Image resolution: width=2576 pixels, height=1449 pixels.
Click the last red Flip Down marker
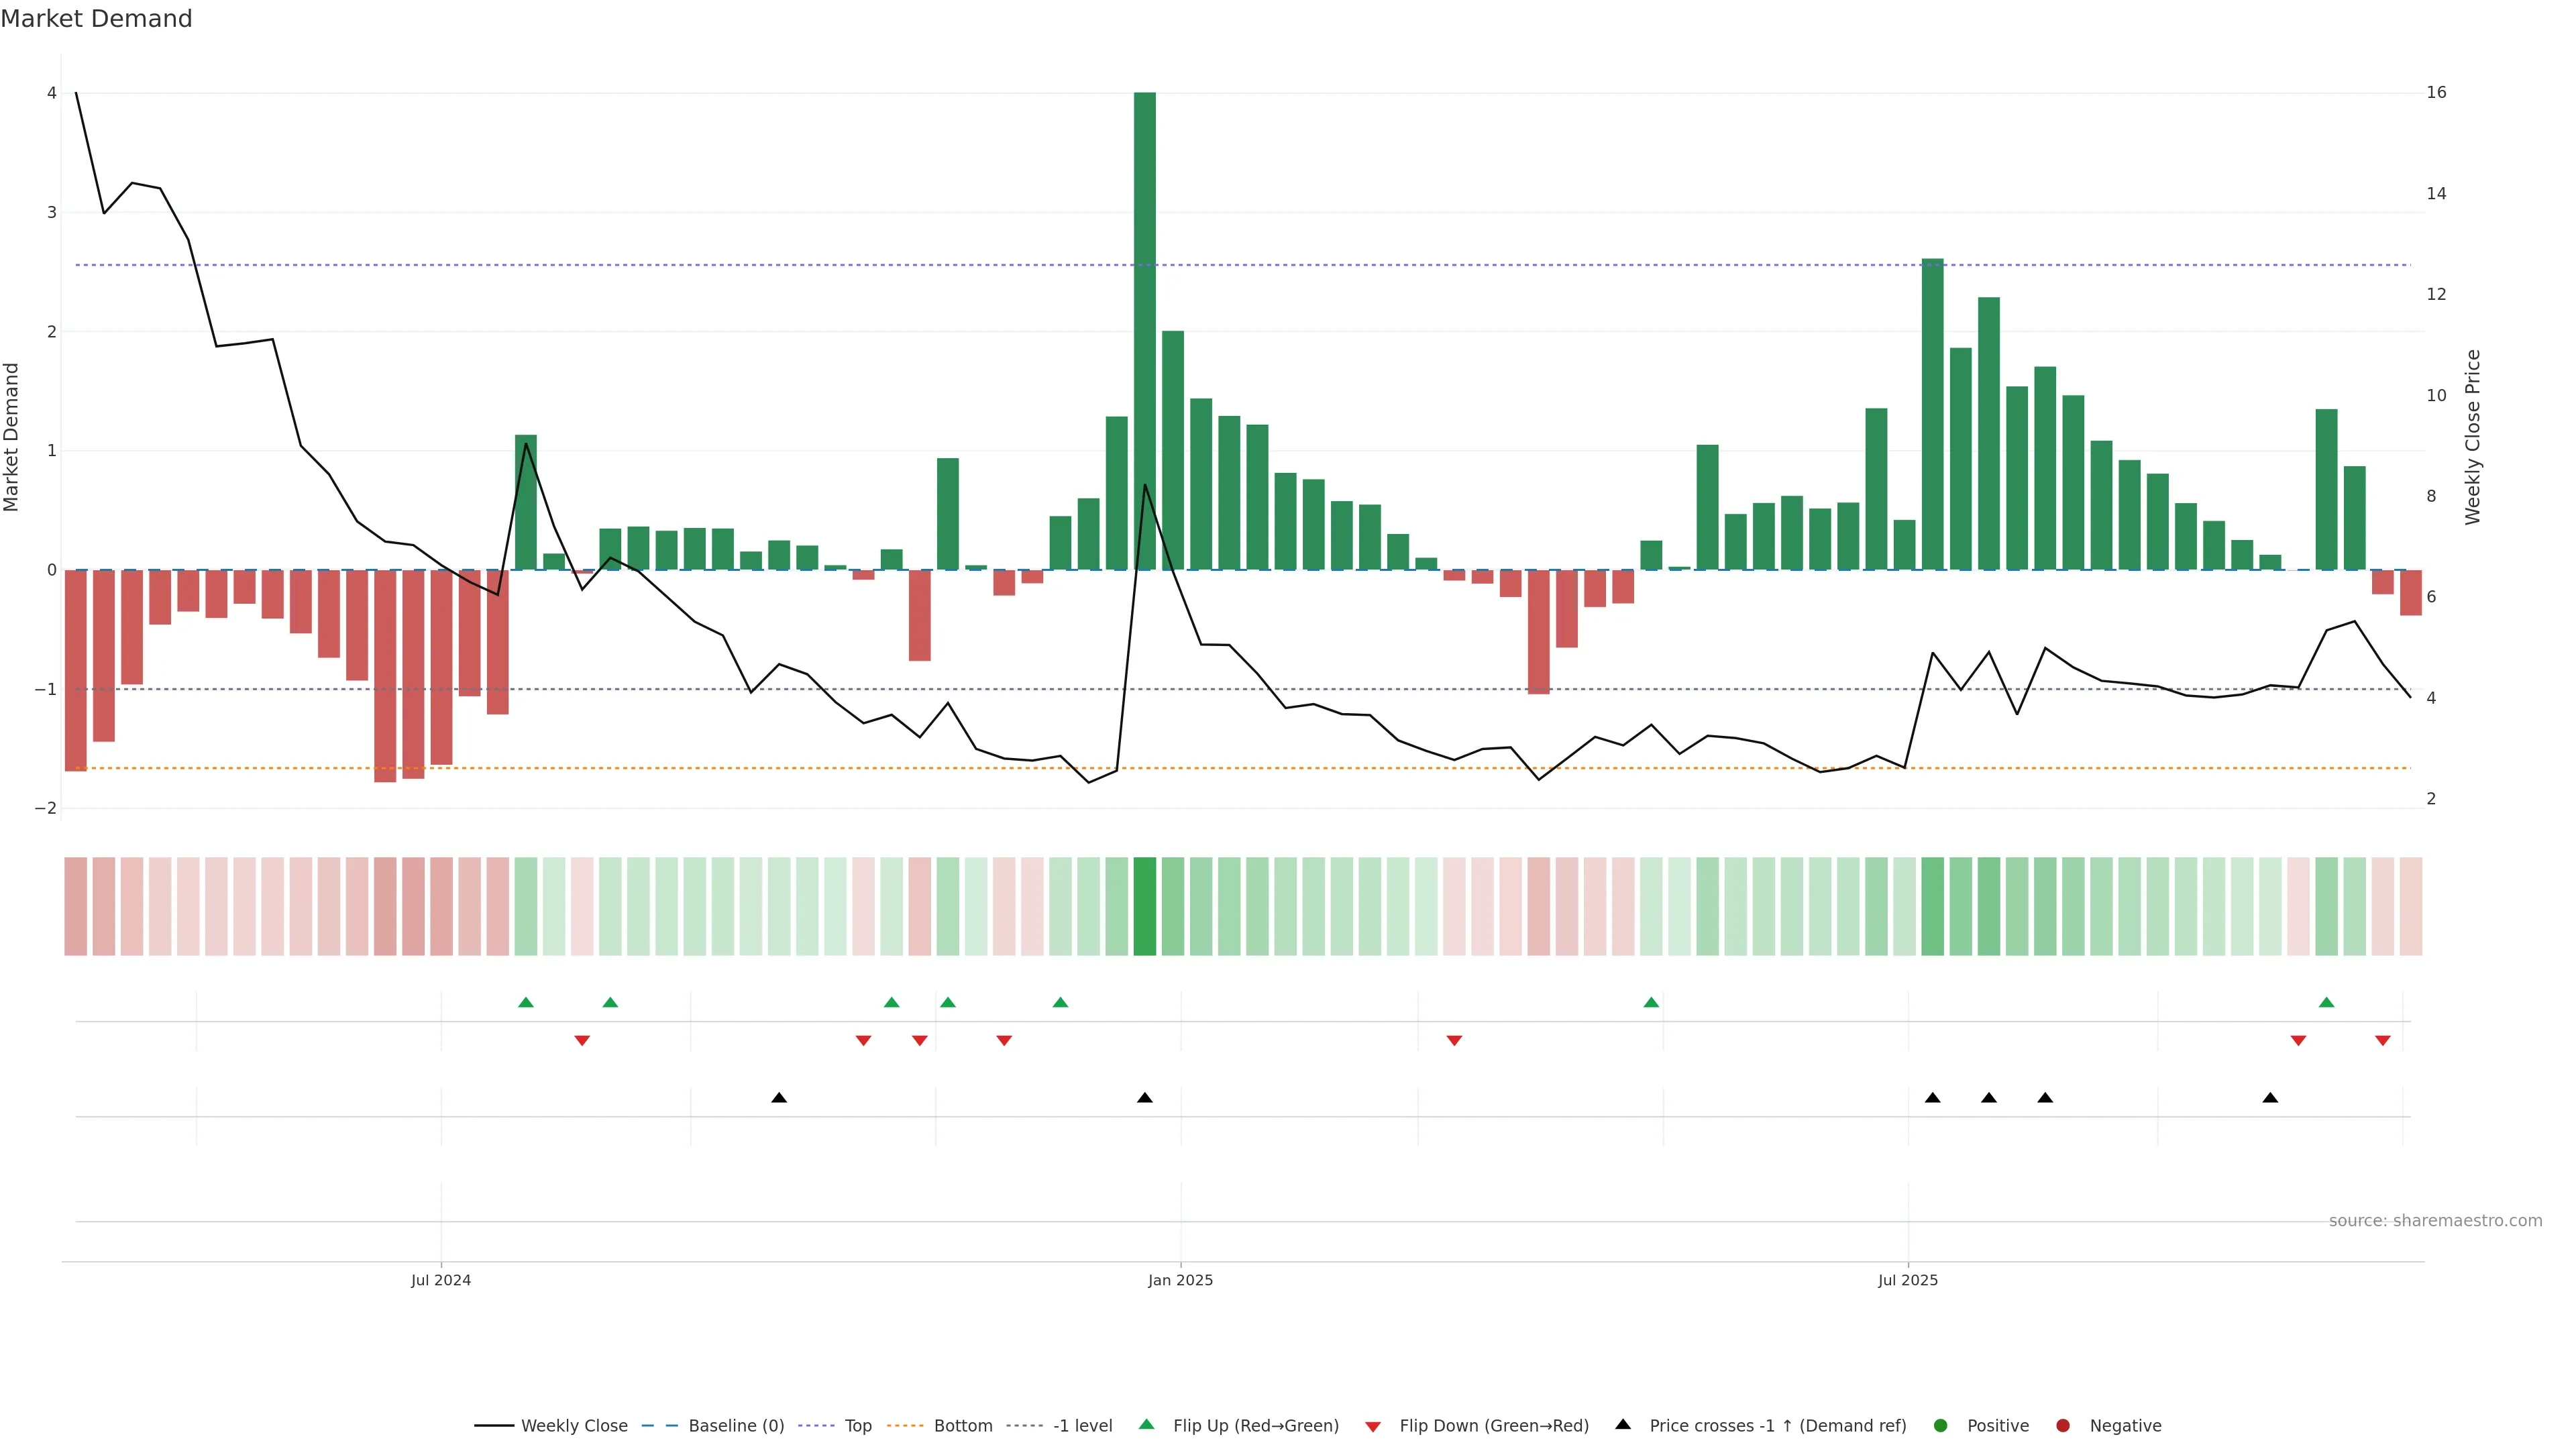click(2383, 1041)
